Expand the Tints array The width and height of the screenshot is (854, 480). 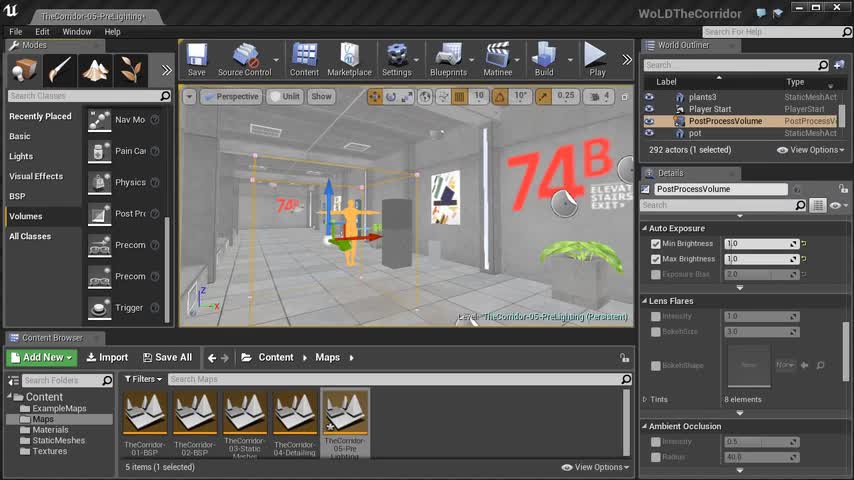(x=645, y=399)
